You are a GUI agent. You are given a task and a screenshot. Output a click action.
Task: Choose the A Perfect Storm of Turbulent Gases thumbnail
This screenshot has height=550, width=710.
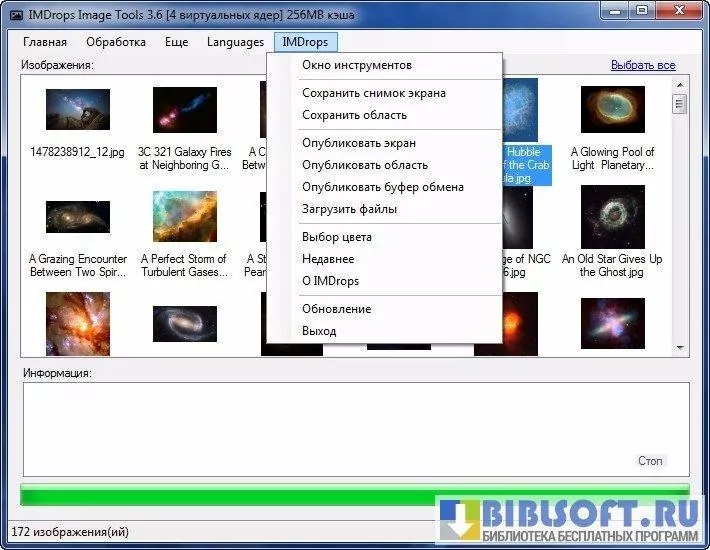pyautogui.click(x=184, y=217)
